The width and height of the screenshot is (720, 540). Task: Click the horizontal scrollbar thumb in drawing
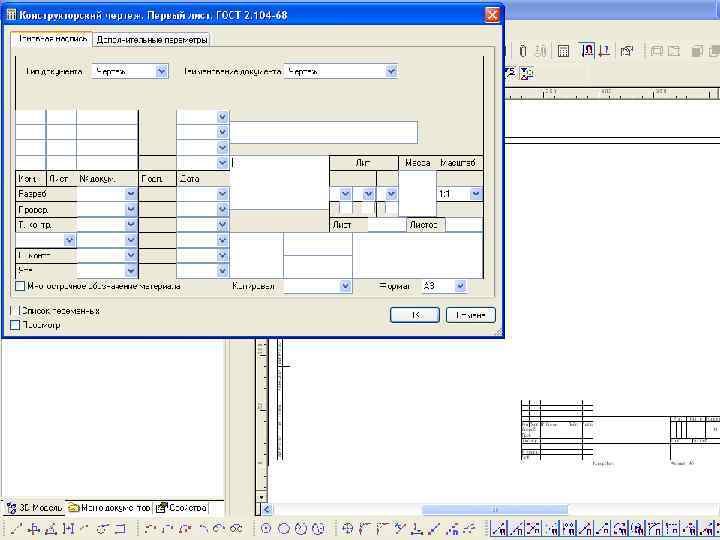(495, 509)
